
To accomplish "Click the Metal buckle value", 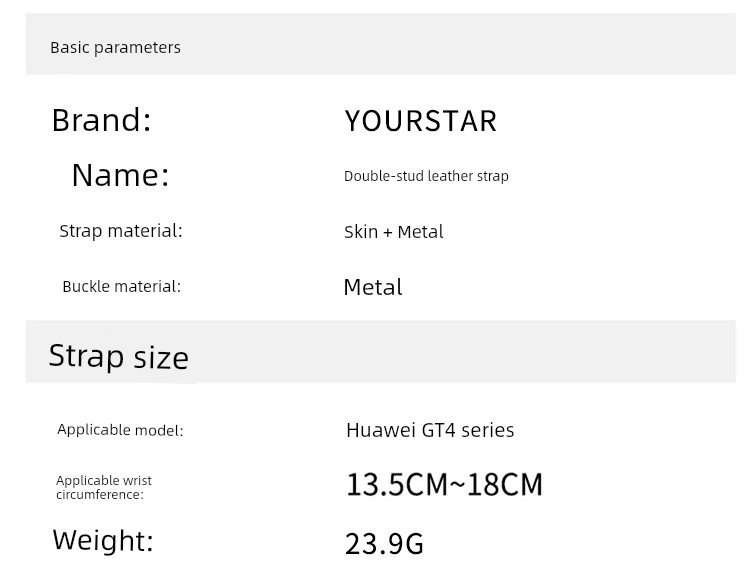I will [373, 287].
